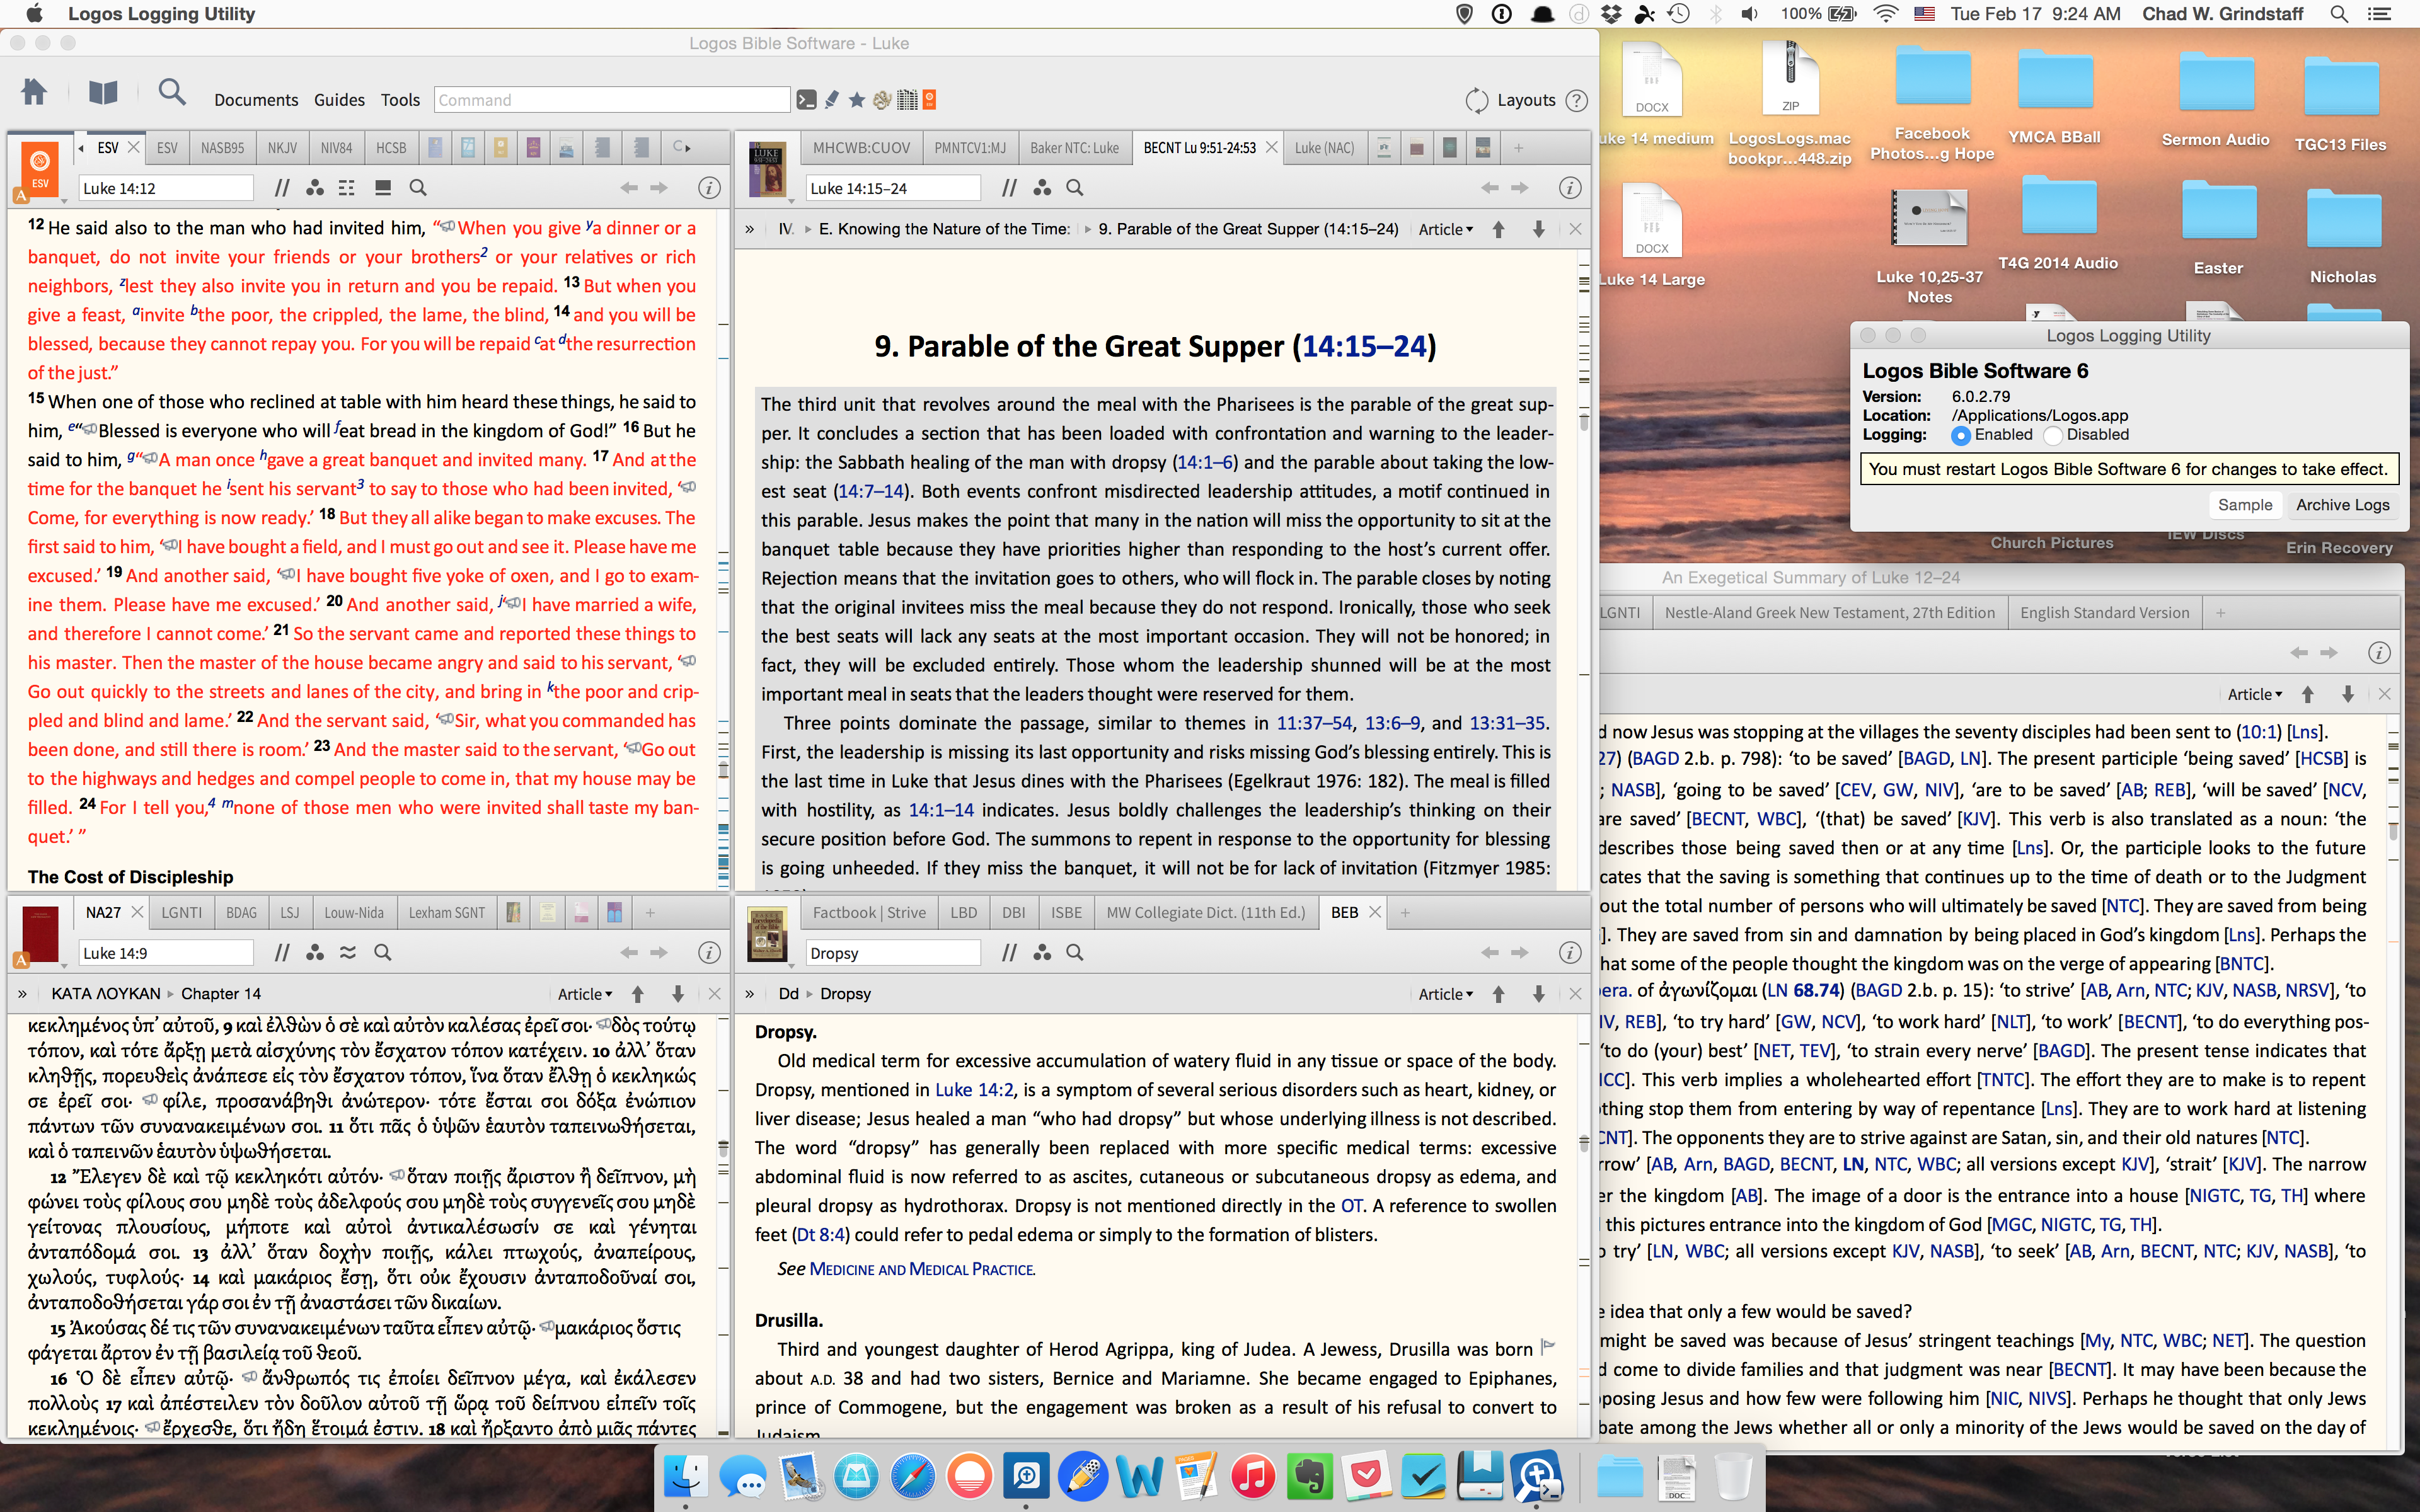Open Article dropdown in NA27 panel
This screenshot has width=2420, height=1512.
point(585,994)
